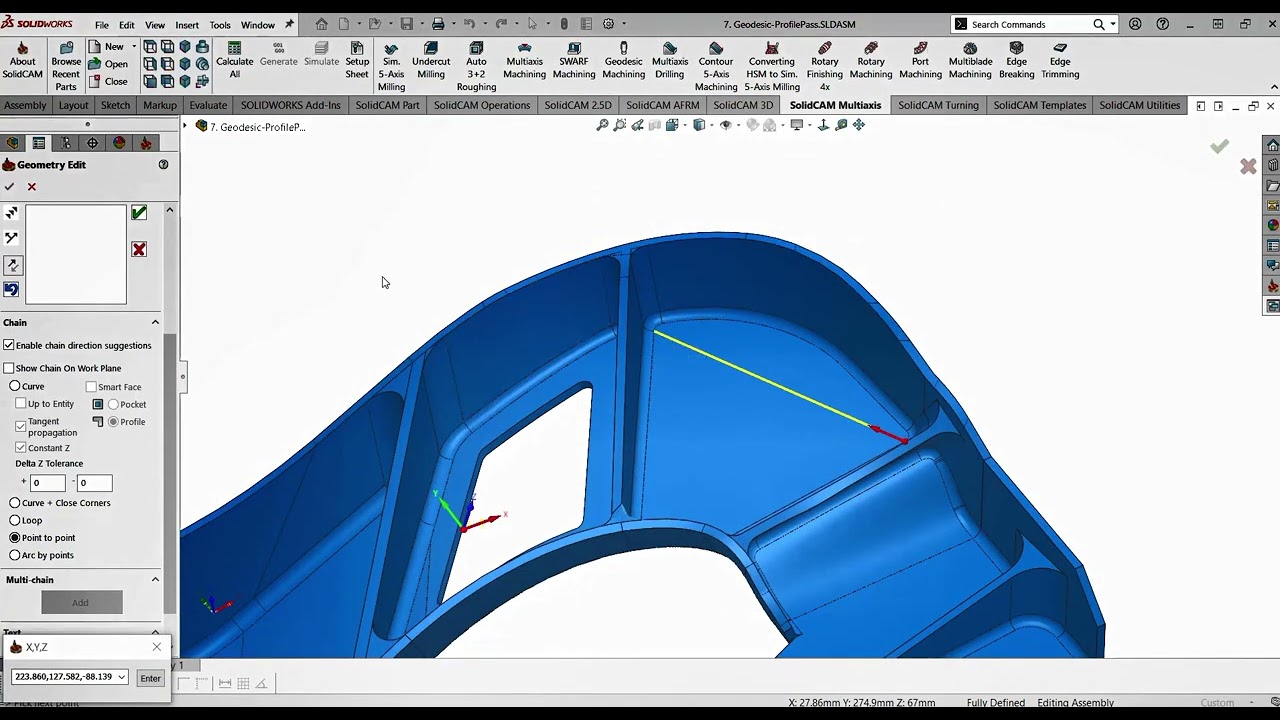Open Sim. 5-Axis Milling operation

click(x=391, y=66)
